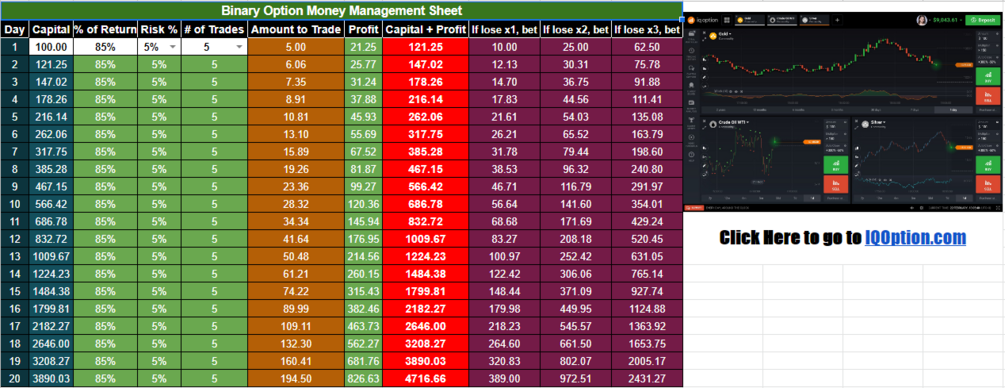Click the trophy tournaments icon in the sidebar
1005x388 pixels.
point(692,120)
